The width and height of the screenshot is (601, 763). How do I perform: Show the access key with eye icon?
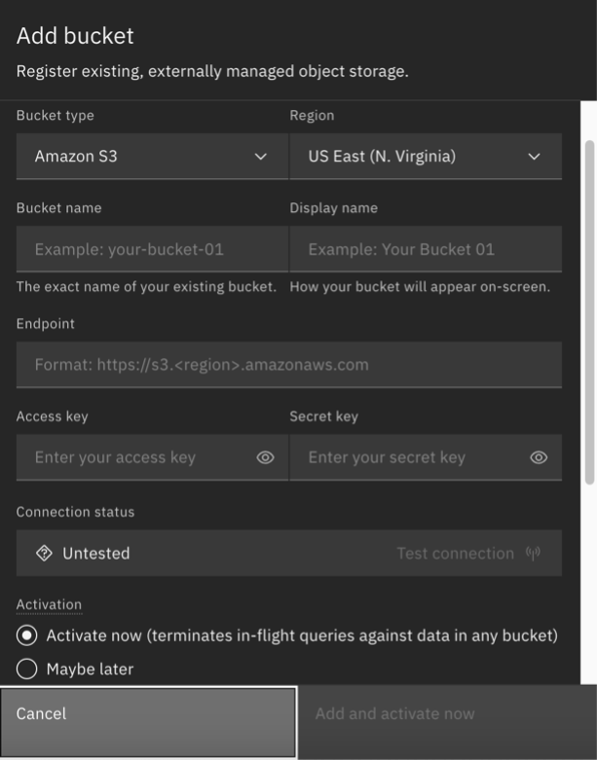tap(265, 458)
